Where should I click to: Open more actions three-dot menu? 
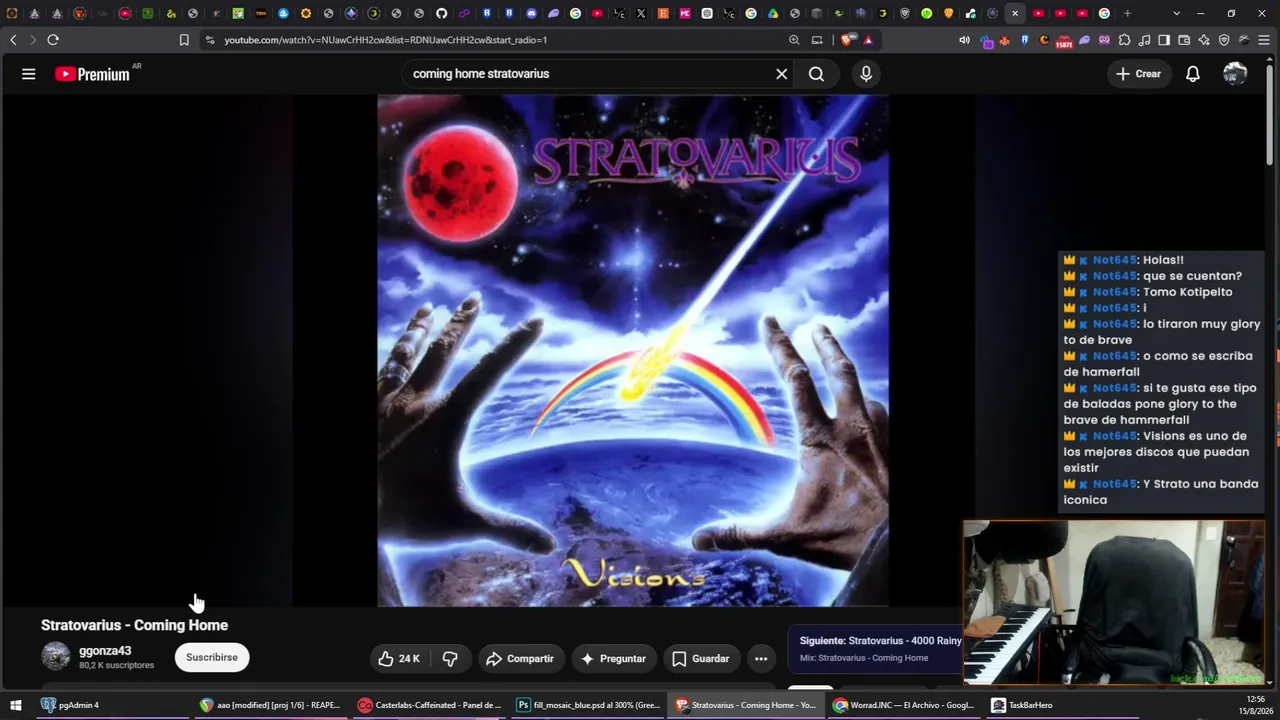click(x=761, y=659)
